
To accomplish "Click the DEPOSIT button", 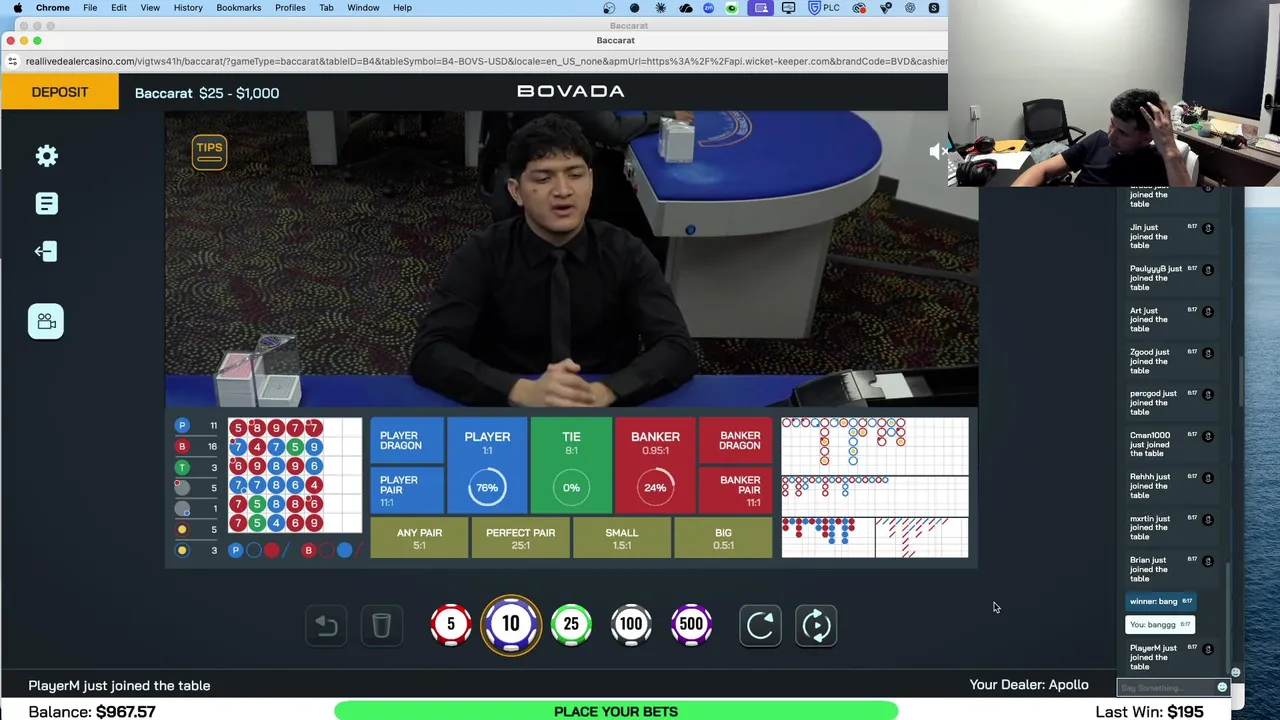I will tap(60, 92).
